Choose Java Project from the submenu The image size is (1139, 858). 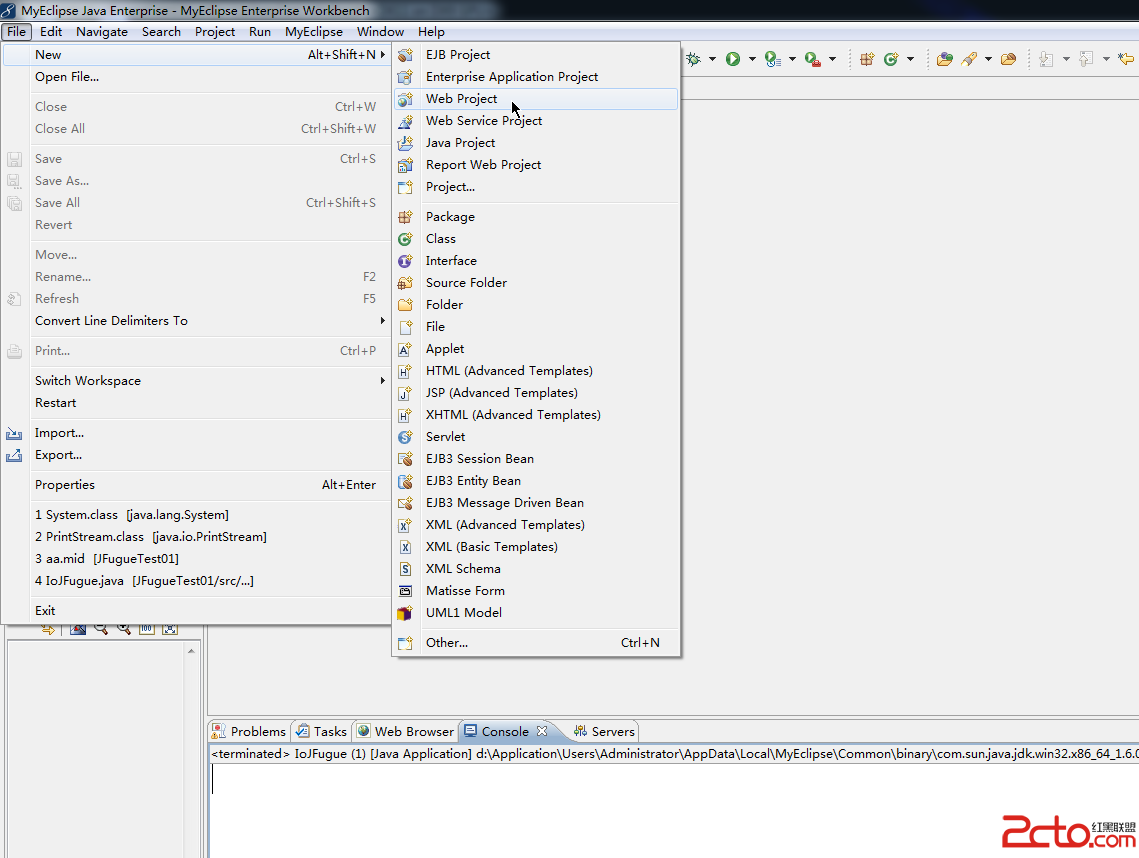(536, 142)
